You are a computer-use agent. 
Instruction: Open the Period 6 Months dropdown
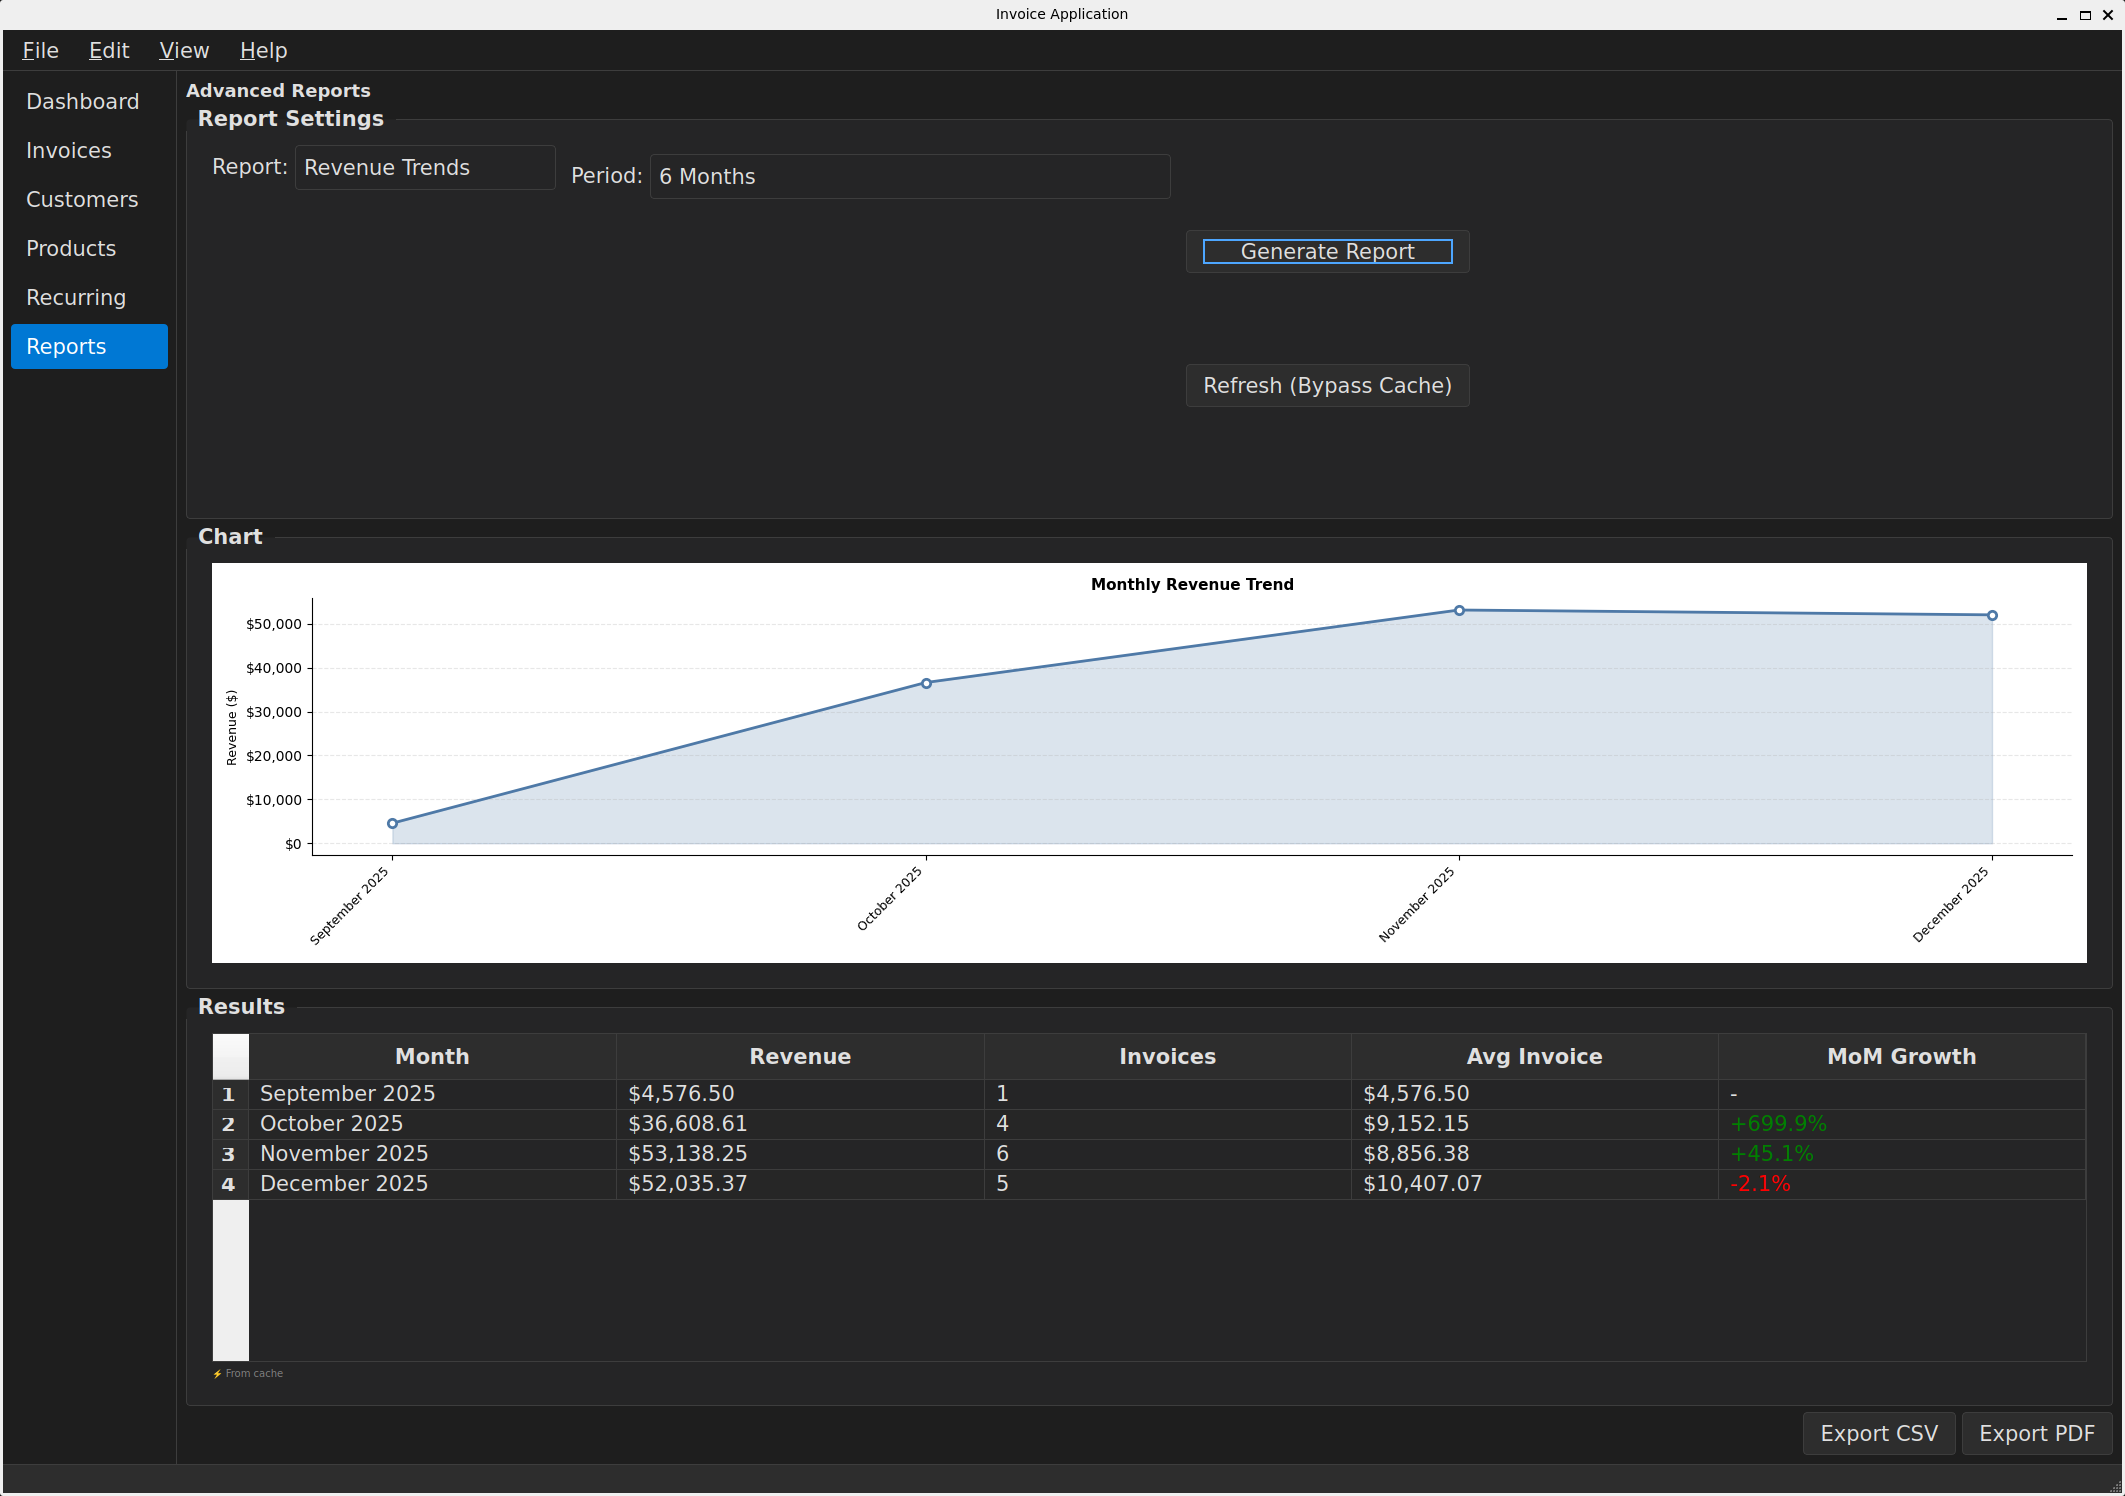pyautogui.click(x=909, y=177)
